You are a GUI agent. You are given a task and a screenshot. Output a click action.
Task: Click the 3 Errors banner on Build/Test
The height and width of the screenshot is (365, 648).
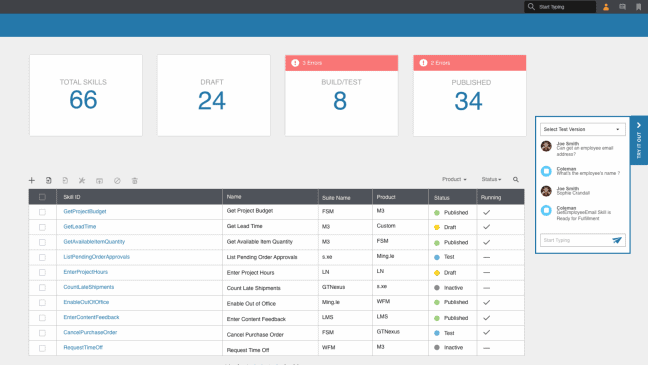pos(341,63)
